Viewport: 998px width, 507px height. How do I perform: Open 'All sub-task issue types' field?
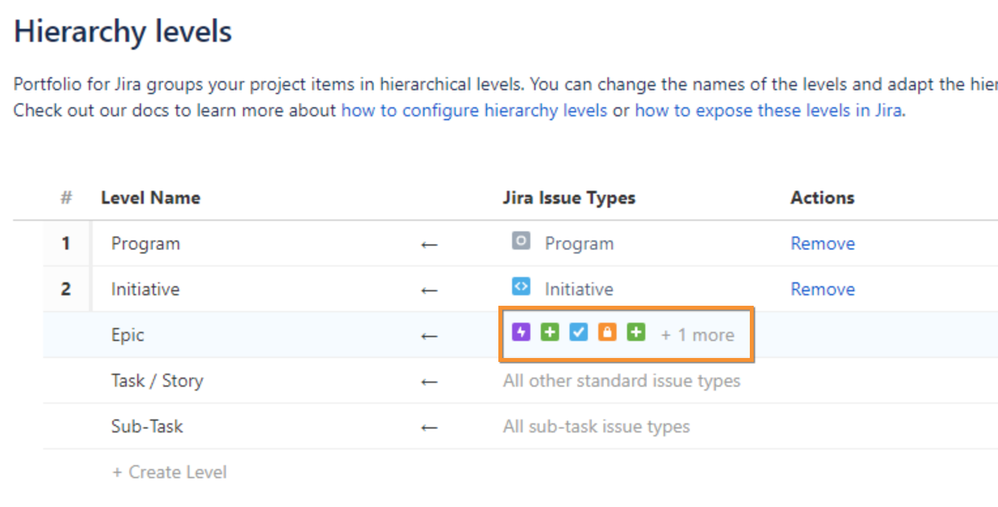(x=596, y=427)
